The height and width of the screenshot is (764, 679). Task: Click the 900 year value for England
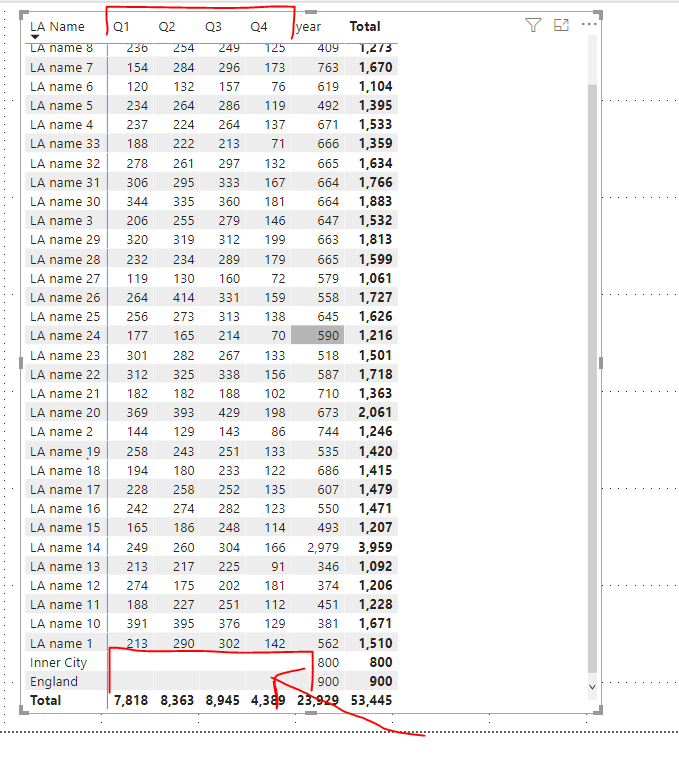pos(328,681)
